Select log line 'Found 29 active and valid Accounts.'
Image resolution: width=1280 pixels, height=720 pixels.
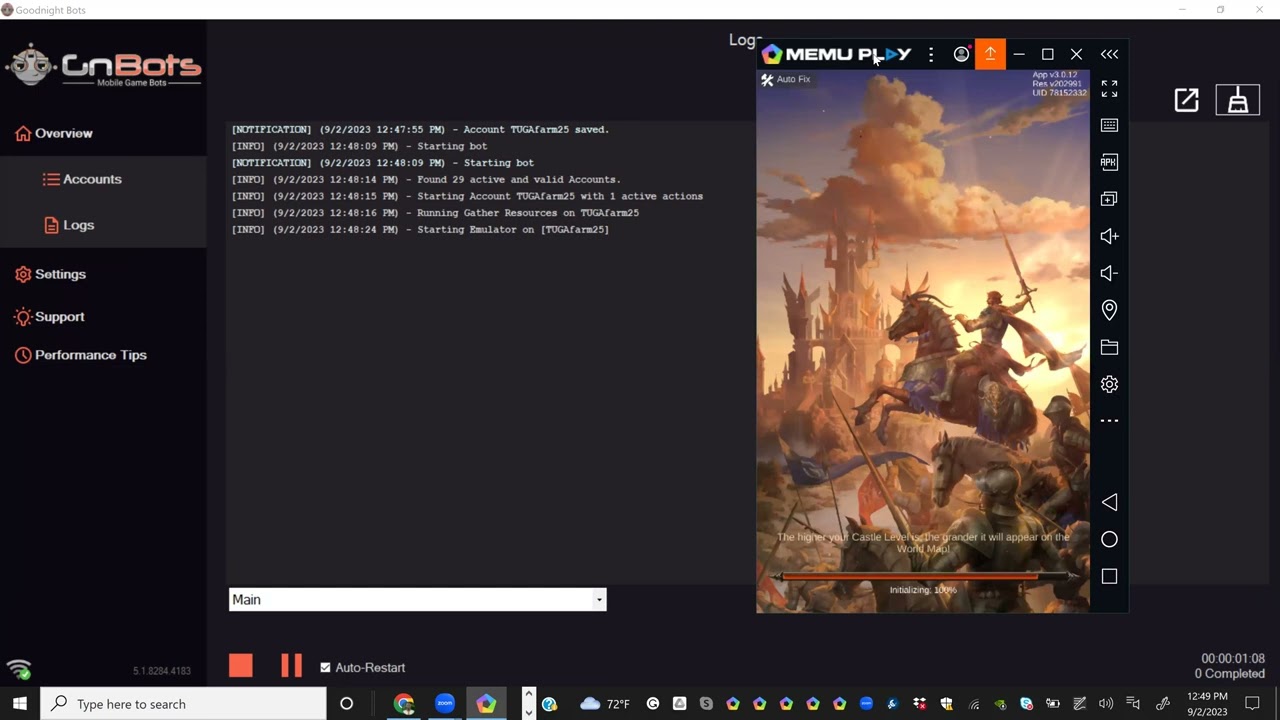point(426,179)
